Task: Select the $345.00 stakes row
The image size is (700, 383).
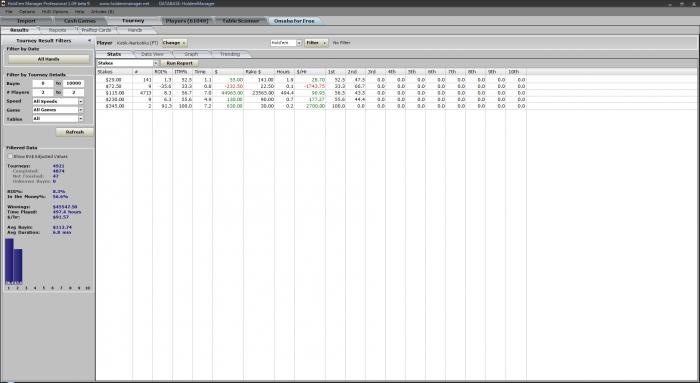Action: click(x=311, y=106)
